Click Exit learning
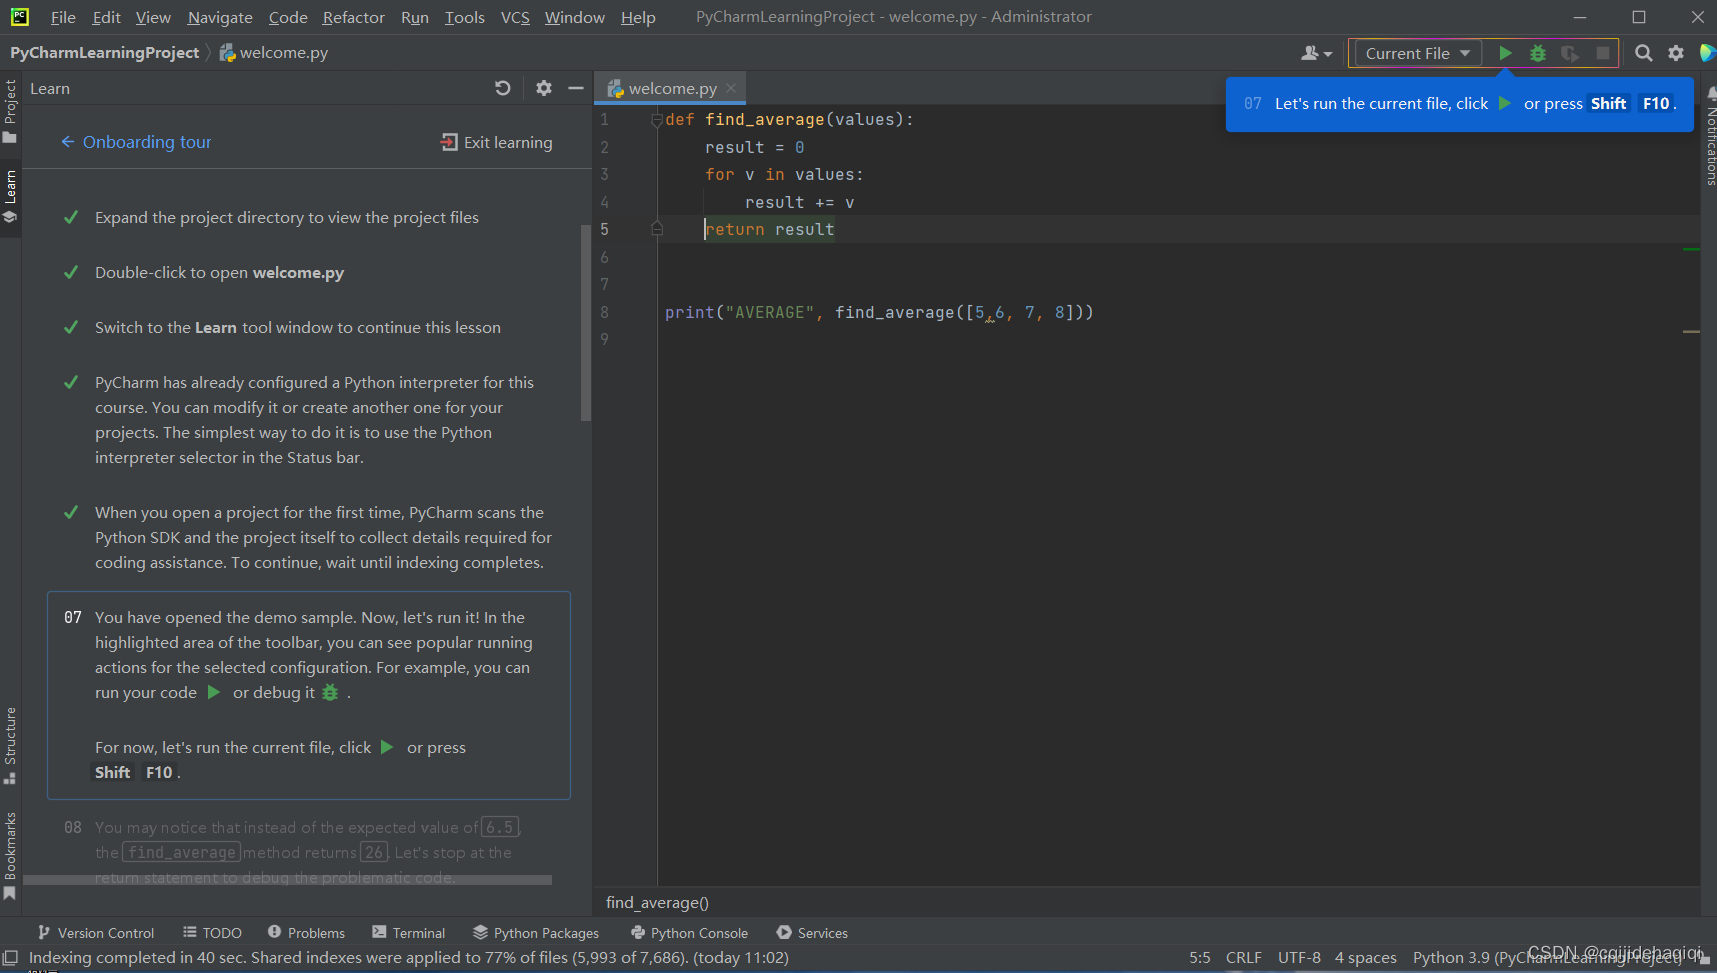The width and height of the screenshot is (1717, 973). click(x=496, y=142)
